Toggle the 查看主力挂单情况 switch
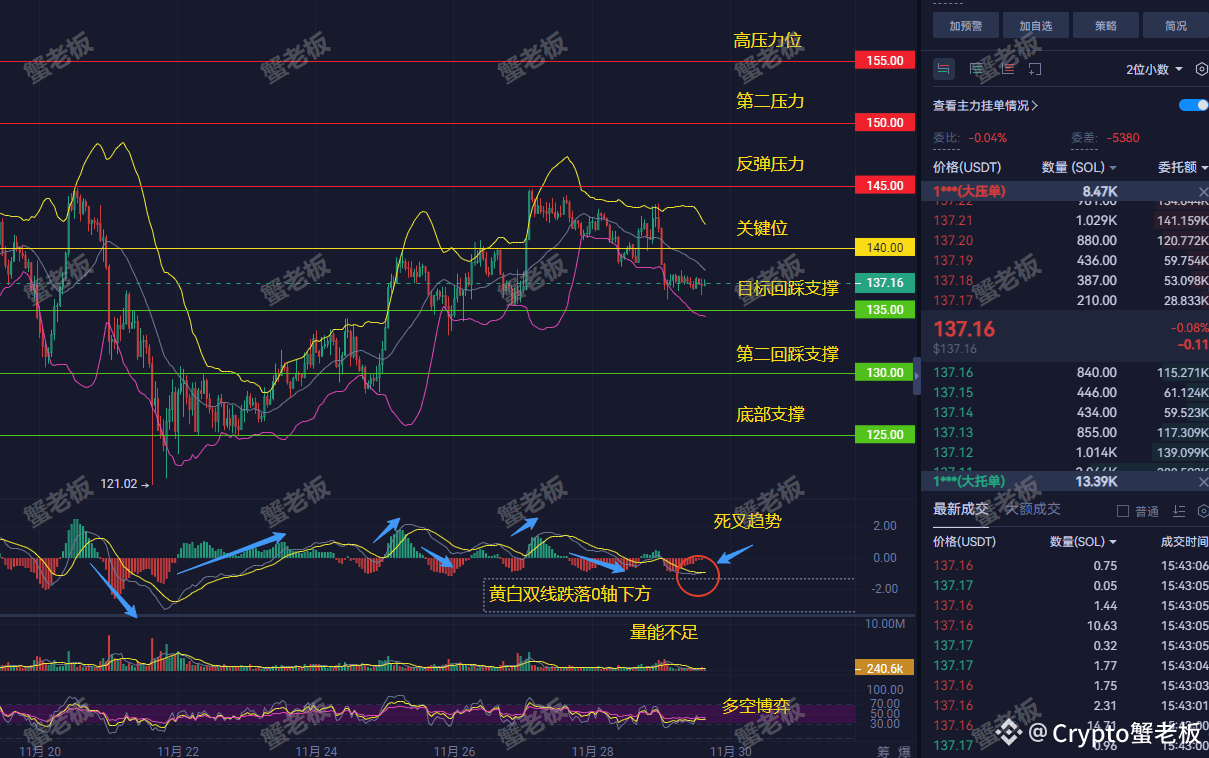This screenshot has width=1209, height=758. point(1194,105)
